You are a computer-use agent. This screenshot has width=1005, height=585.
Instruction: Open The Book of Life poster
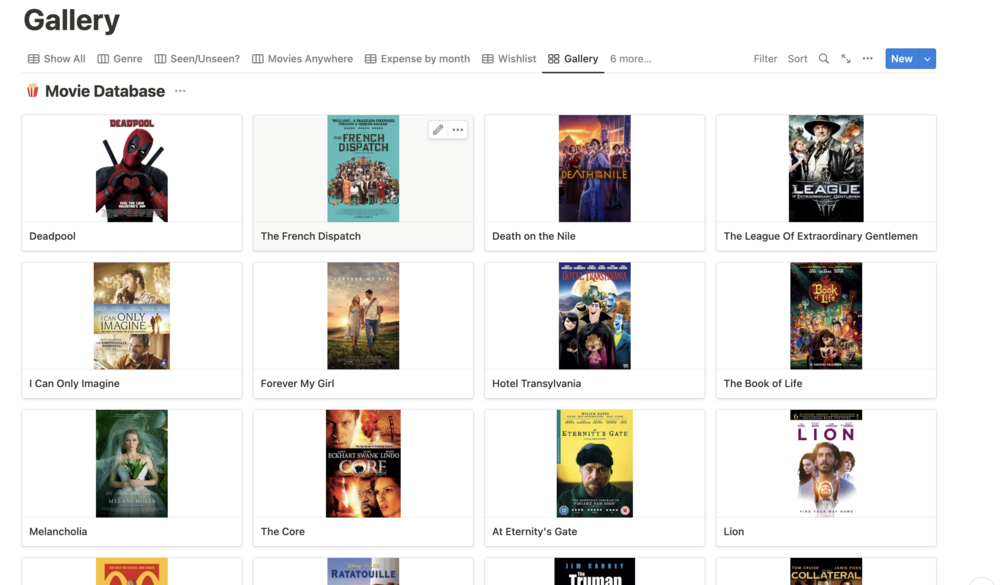tap(826, 316)
